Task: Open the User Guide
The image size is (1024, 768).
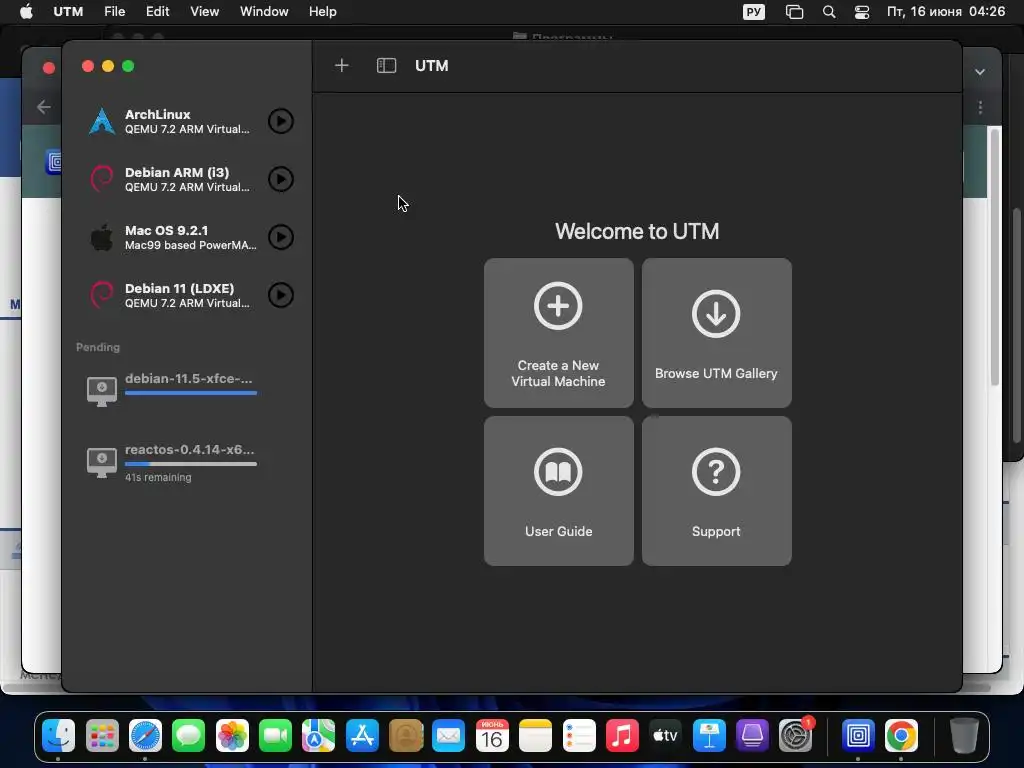Action: (x=558, y=491)
